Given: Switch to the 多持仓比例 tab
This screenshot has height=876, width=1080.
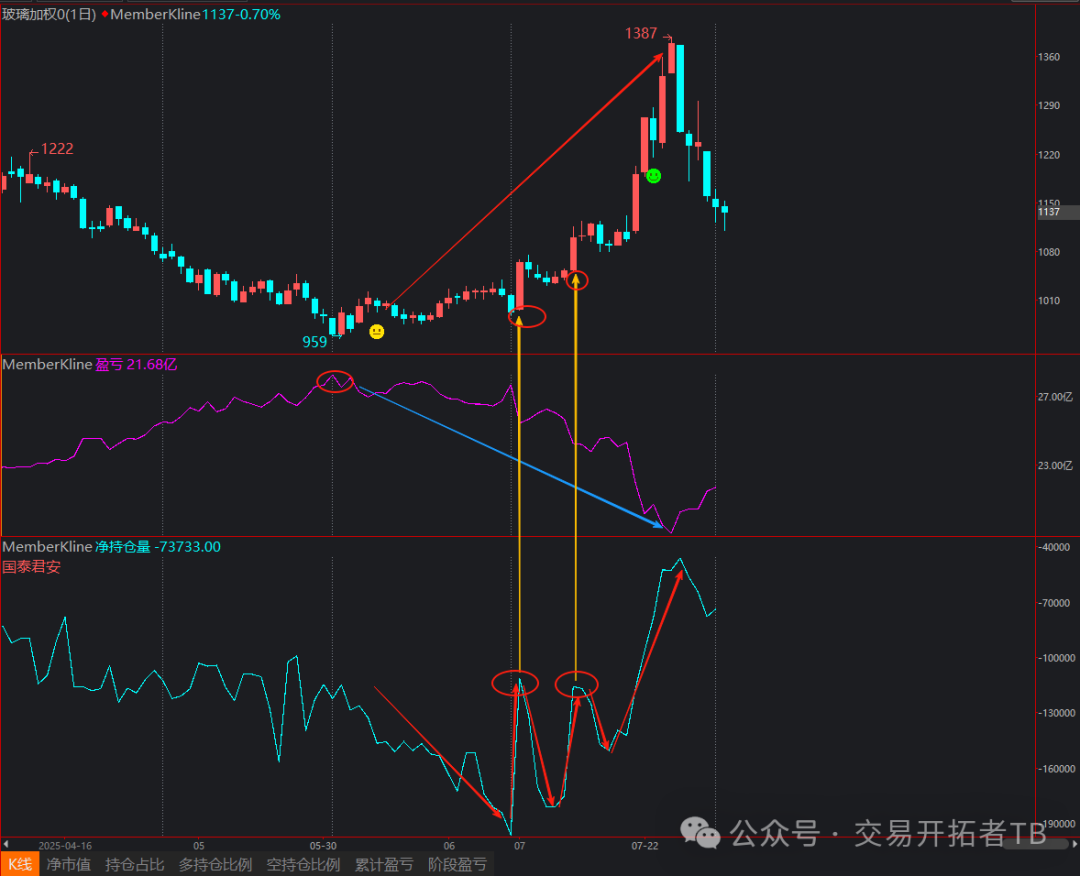Looking at the screenshot, I should (215, 864).
